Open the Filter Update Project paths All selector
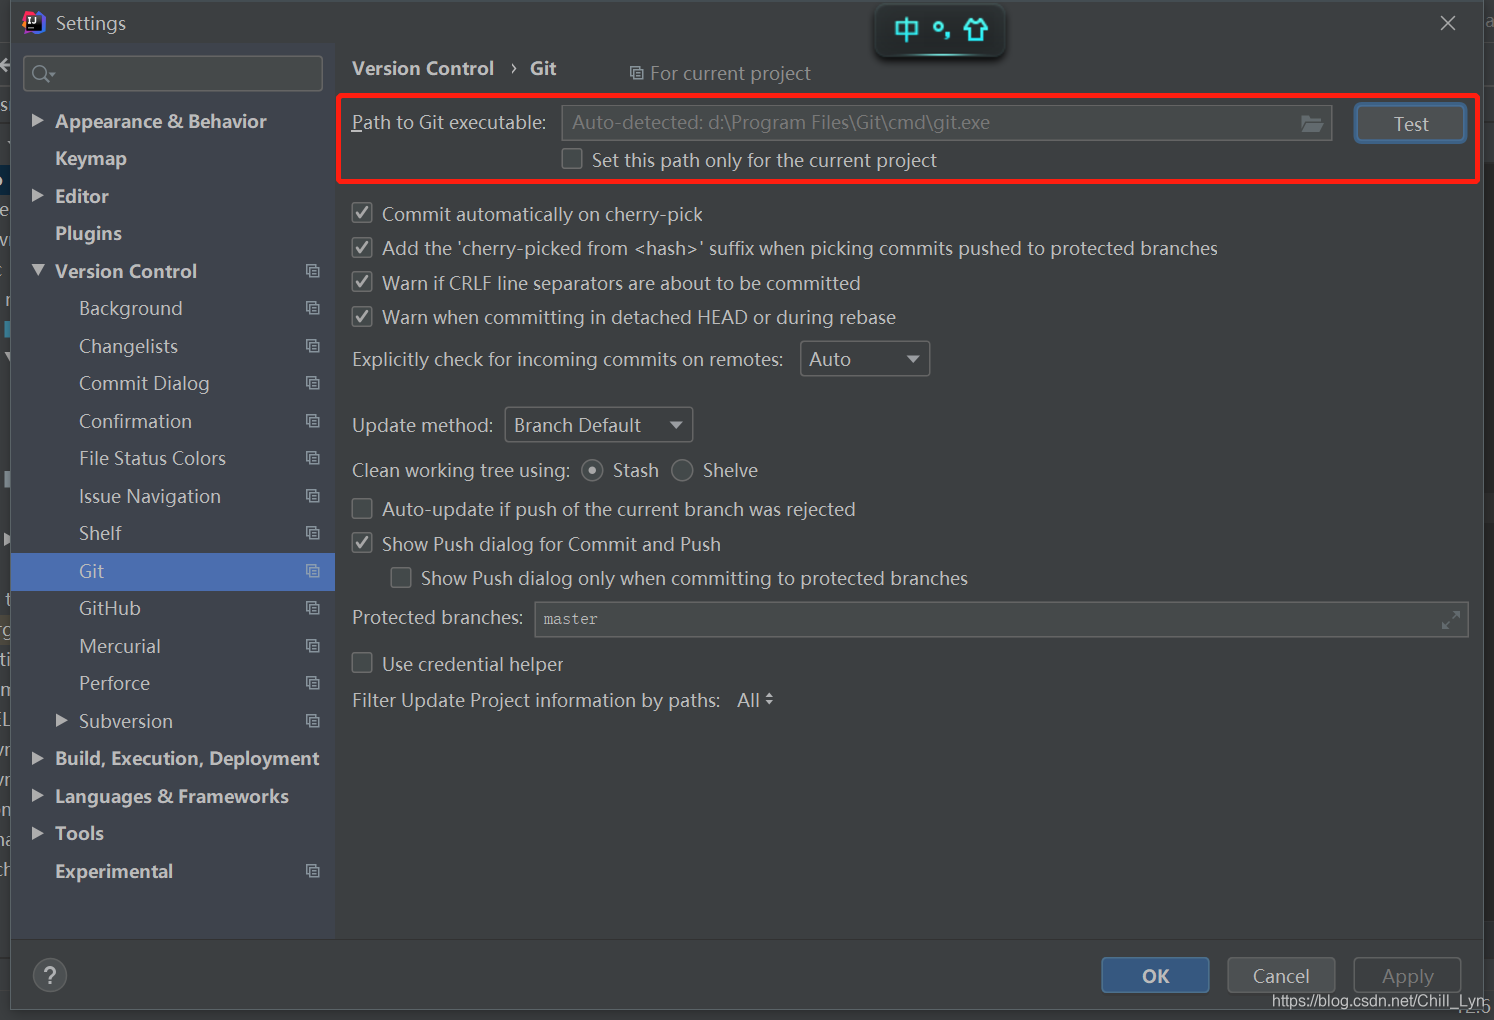The height and width of the screenshot is (1020, 1494). tap(755, 700)
